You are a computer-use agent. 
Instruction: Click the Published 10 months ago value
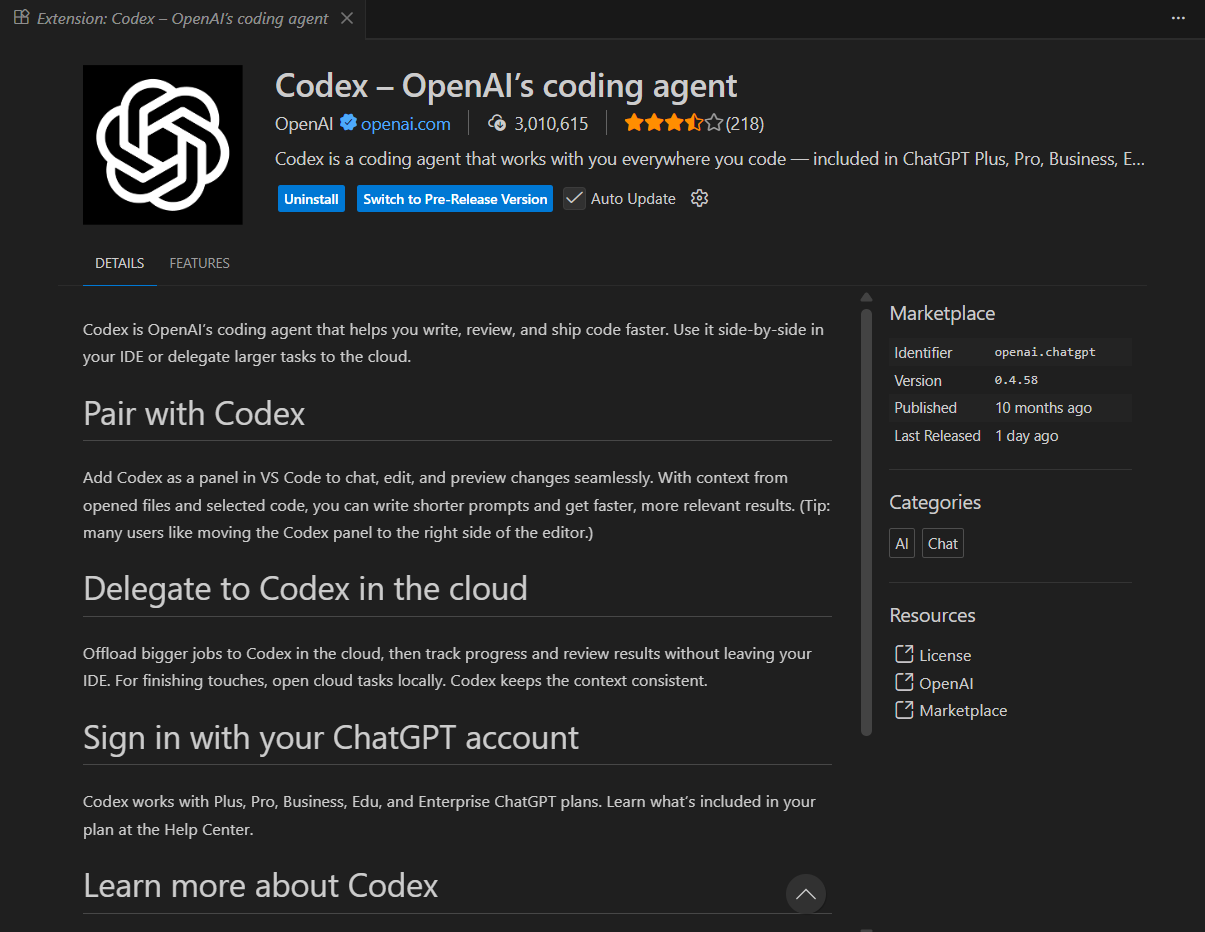pos(1043,408)
